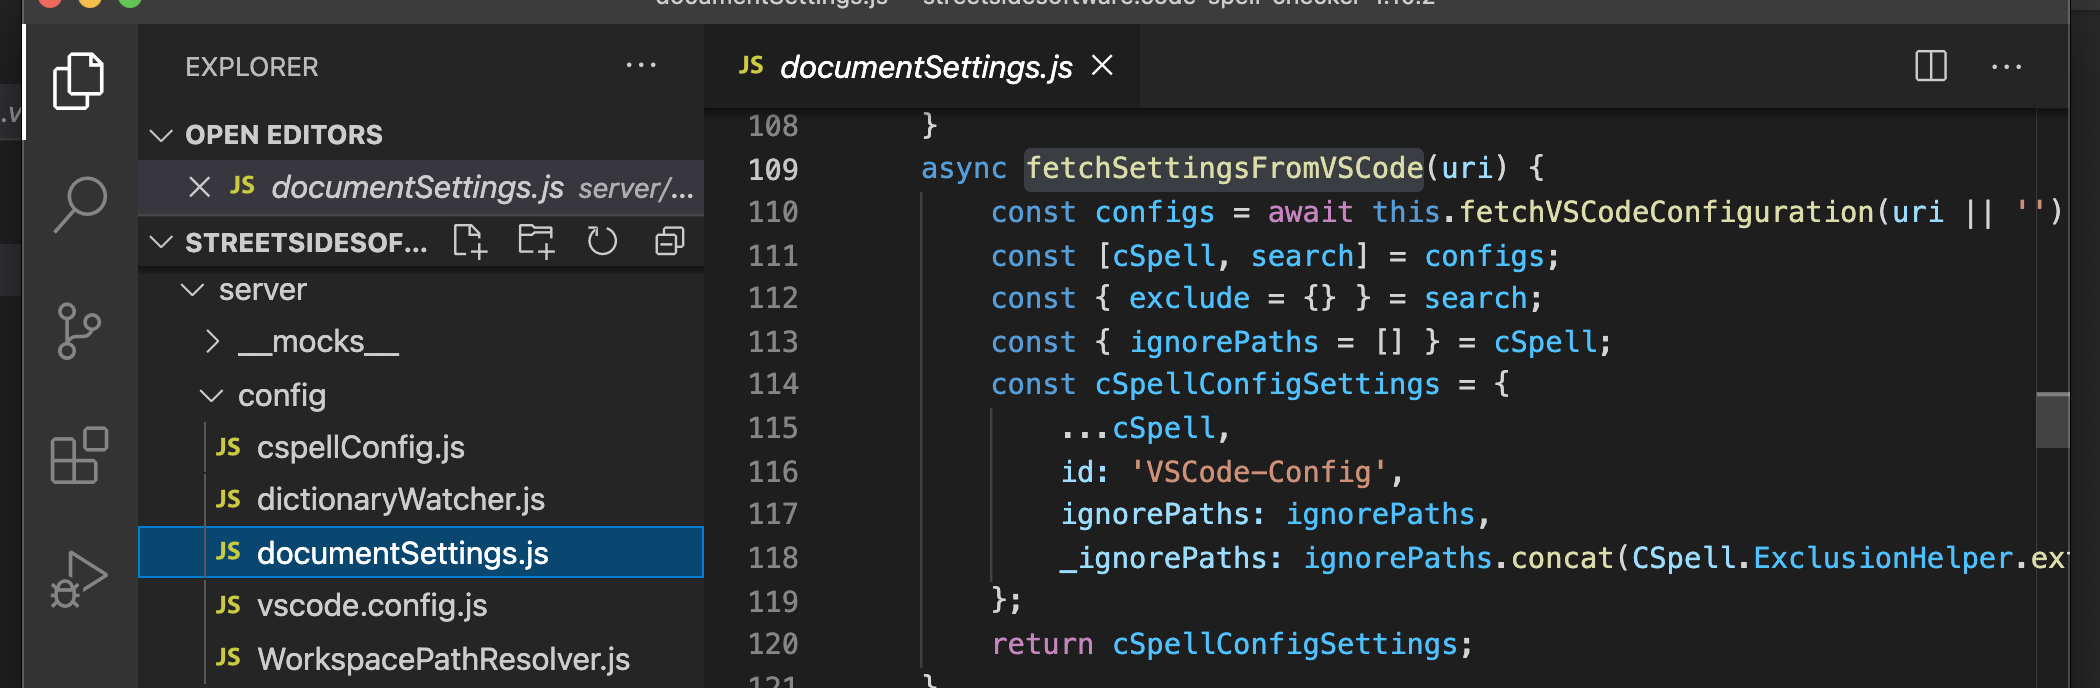Select the documentSettings.js tab
This screenshot has height=688, width=2100.
click(x=924, y=67)
